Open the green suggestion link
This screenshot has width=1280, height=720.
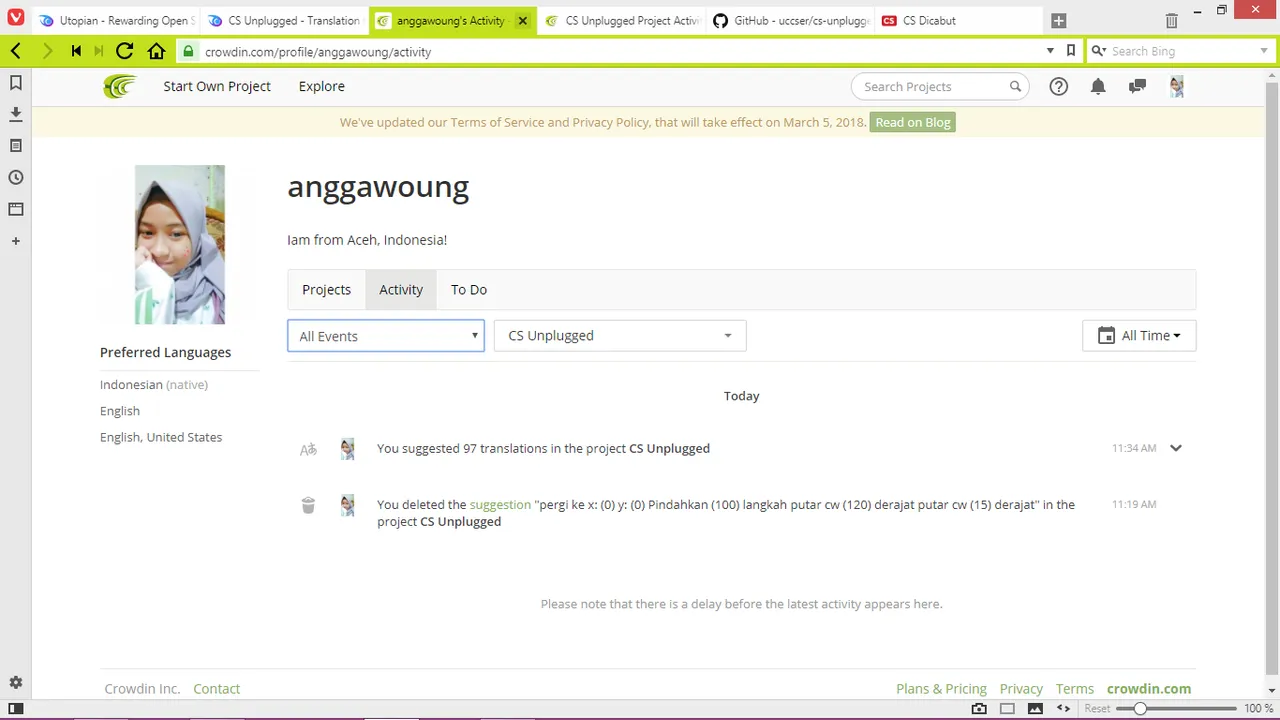pyautogui.click(x=500, y=505)
